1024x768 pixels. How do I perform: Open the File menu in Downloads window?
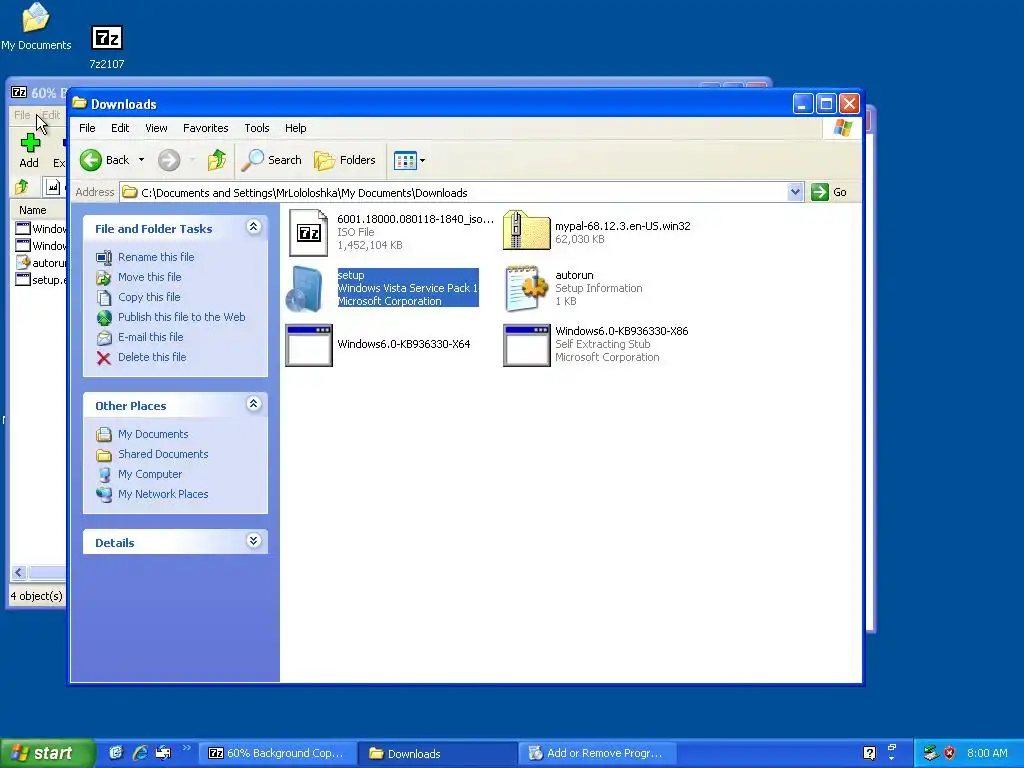click(x=87, y=128)
